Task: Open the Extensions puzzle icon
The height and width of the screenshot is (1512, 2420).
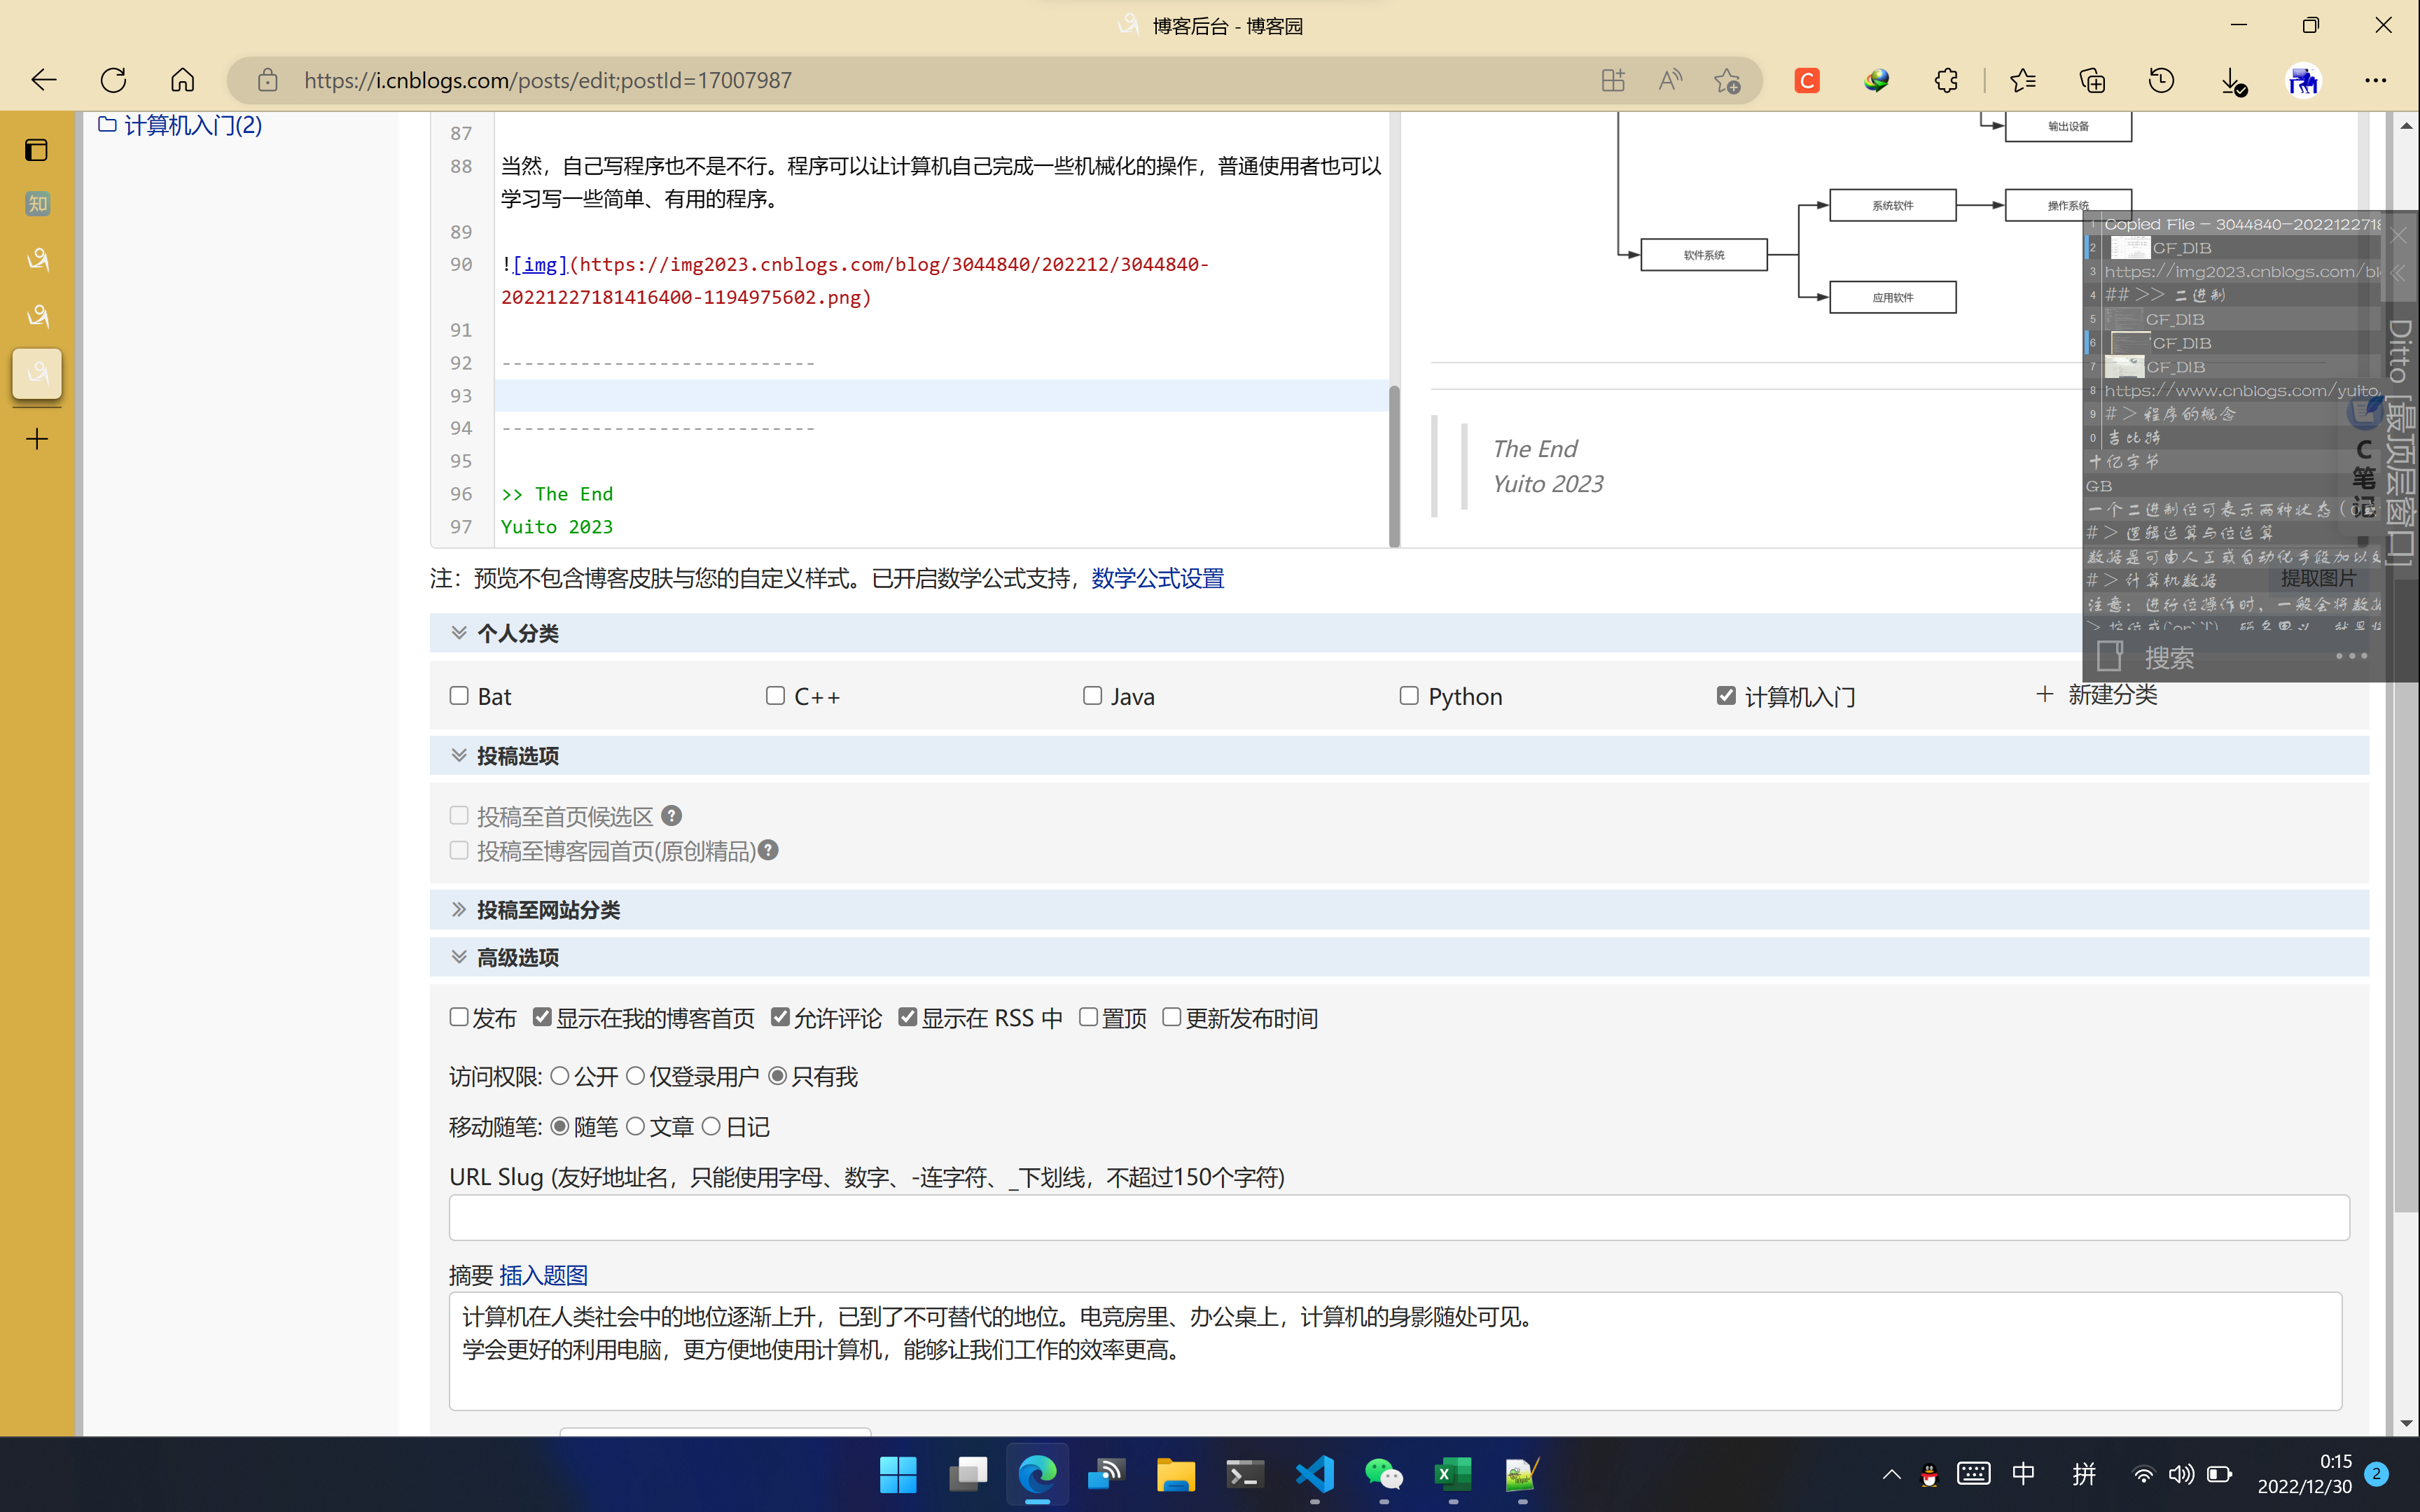Action: [x=1946, y=80]
